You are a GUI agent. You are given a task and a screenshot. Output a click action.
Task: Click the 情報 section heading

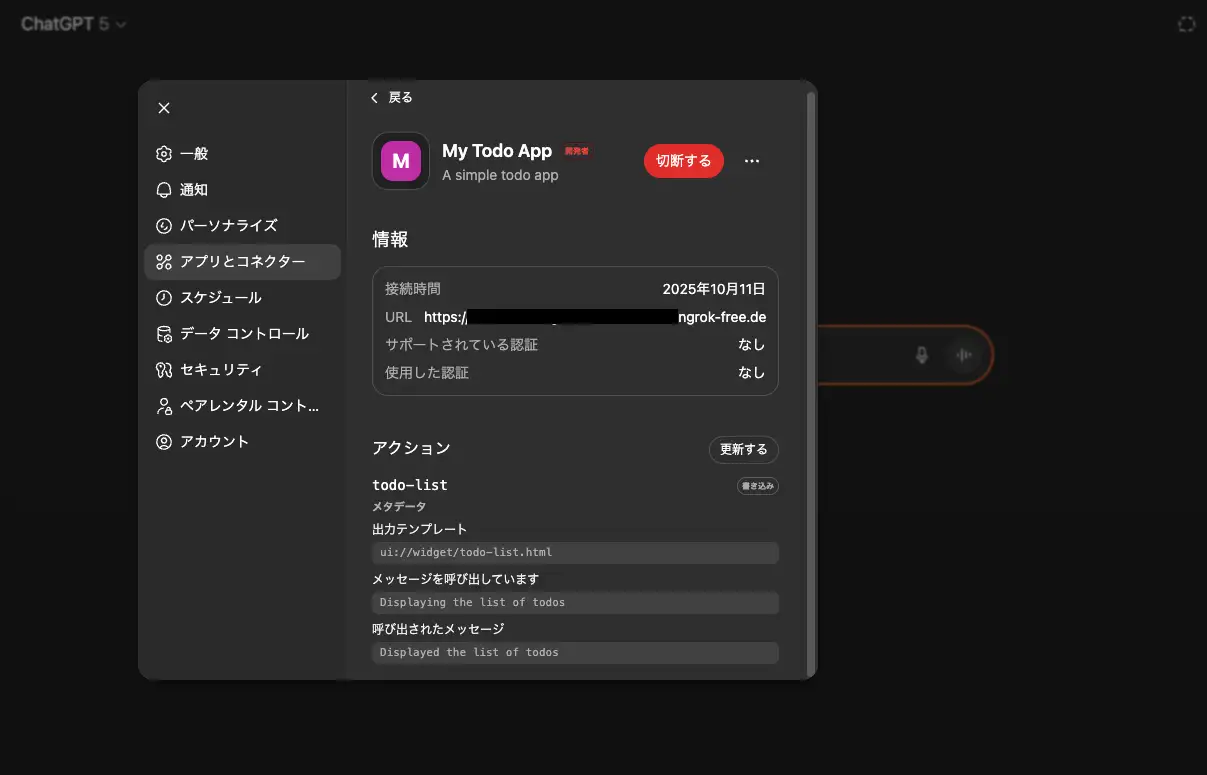[x=390, y=239]
